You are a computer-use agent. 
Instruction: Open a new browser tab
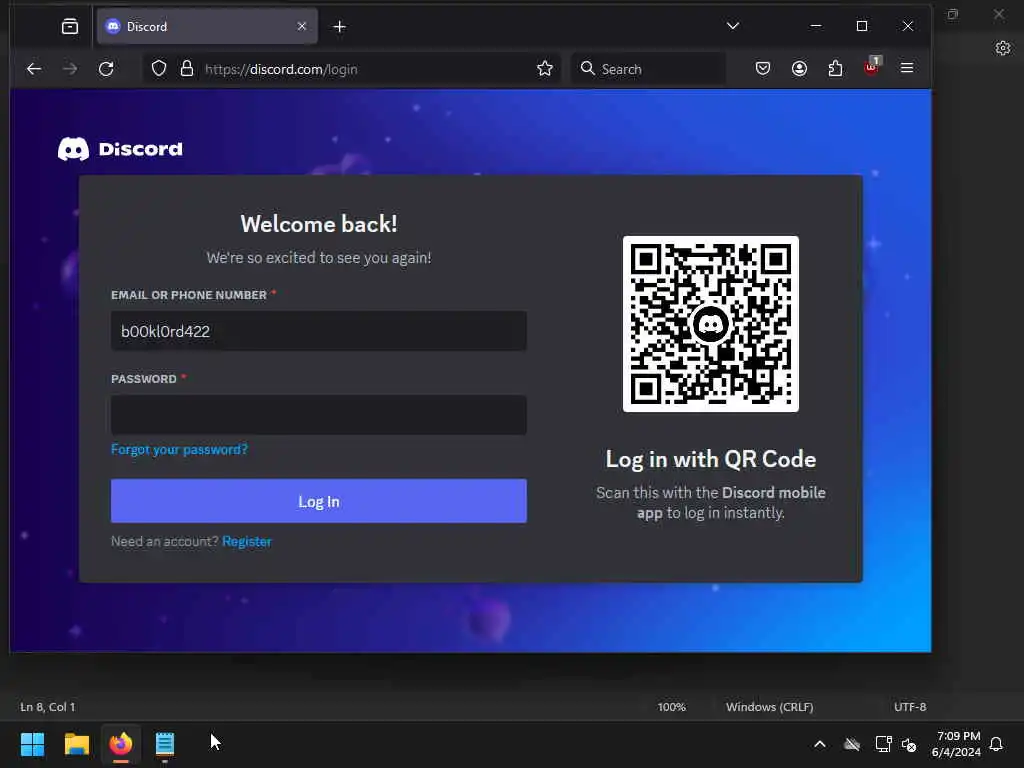point(340,27)
